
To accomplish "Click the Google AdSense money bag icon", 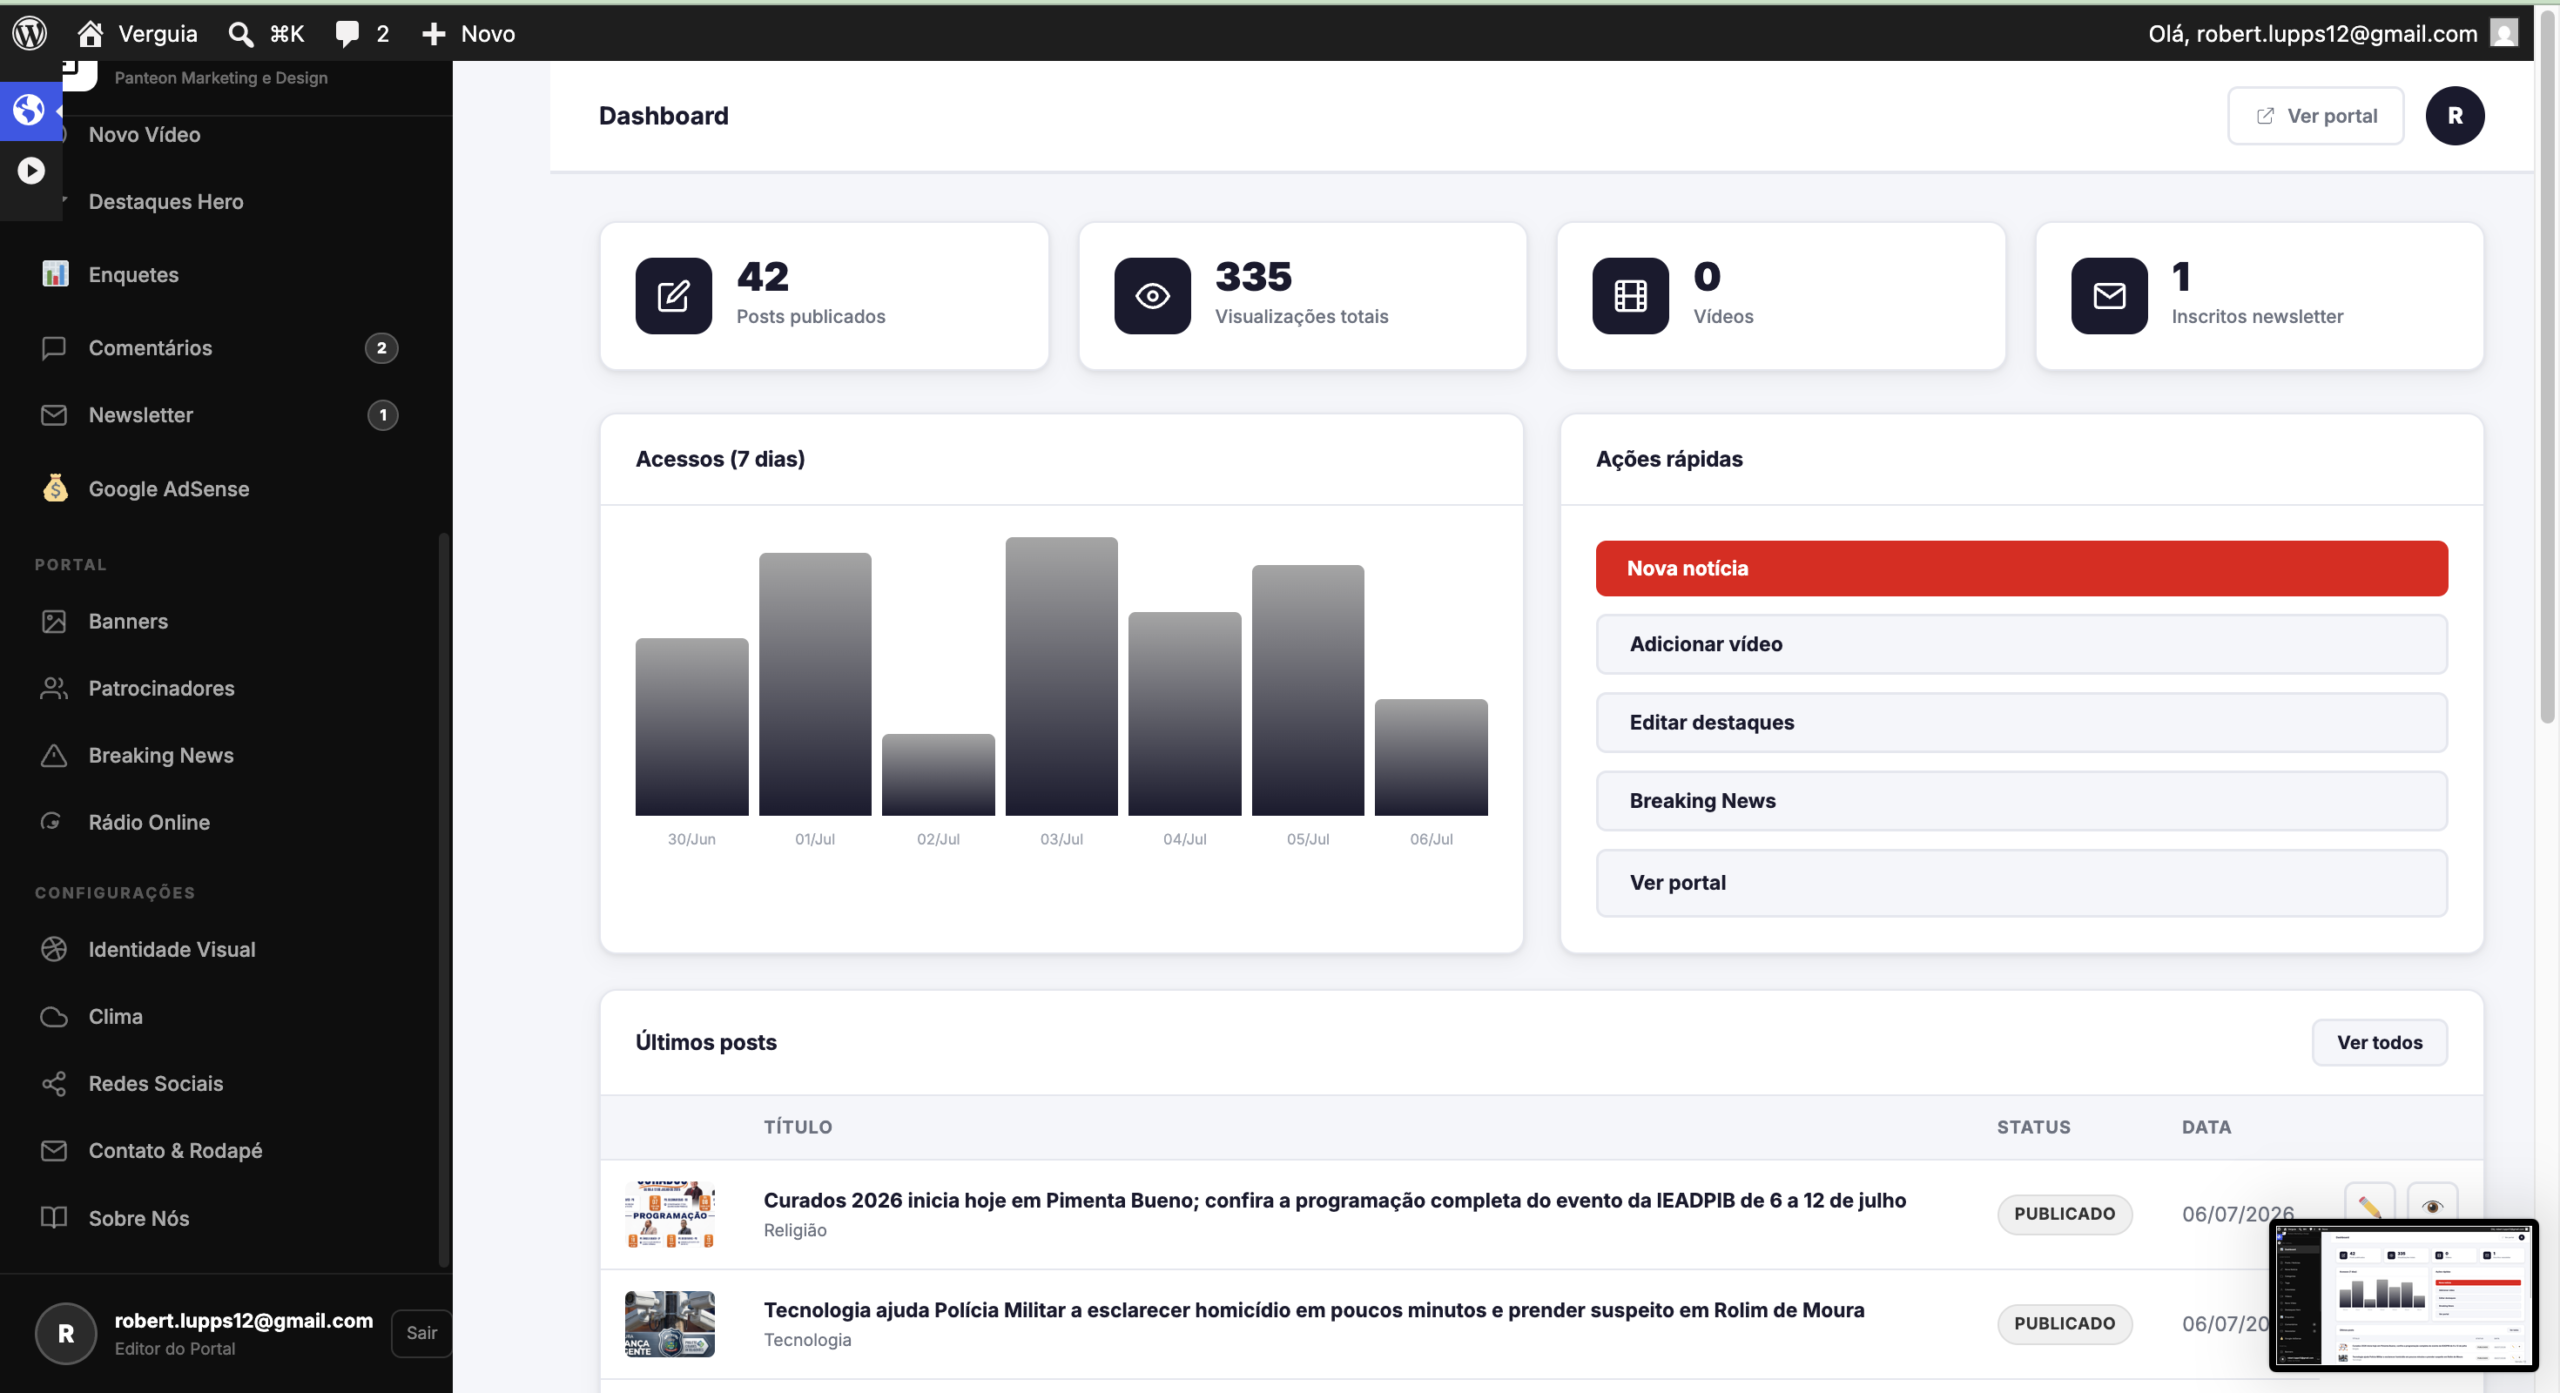I will 55,488.
